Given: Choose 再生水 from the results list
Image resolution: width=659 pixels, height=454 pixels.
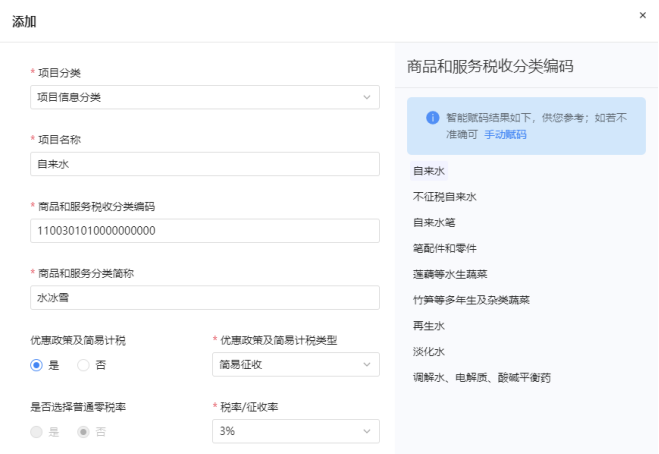Looking at the screenshot, I should pyautogui.click(x=429, y=326).
